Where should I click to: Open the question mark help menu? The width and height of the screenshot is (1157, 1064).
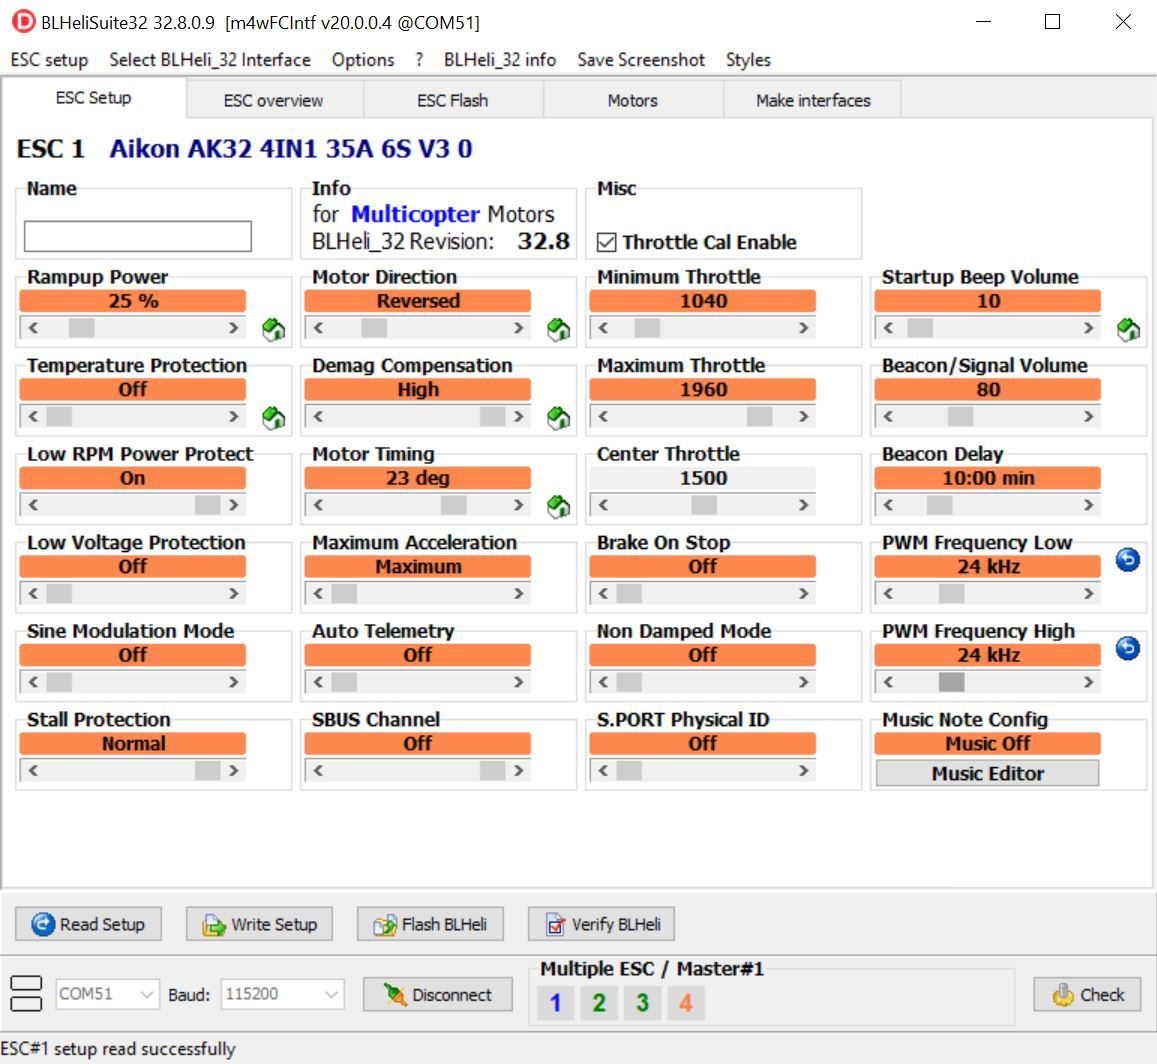419,60
